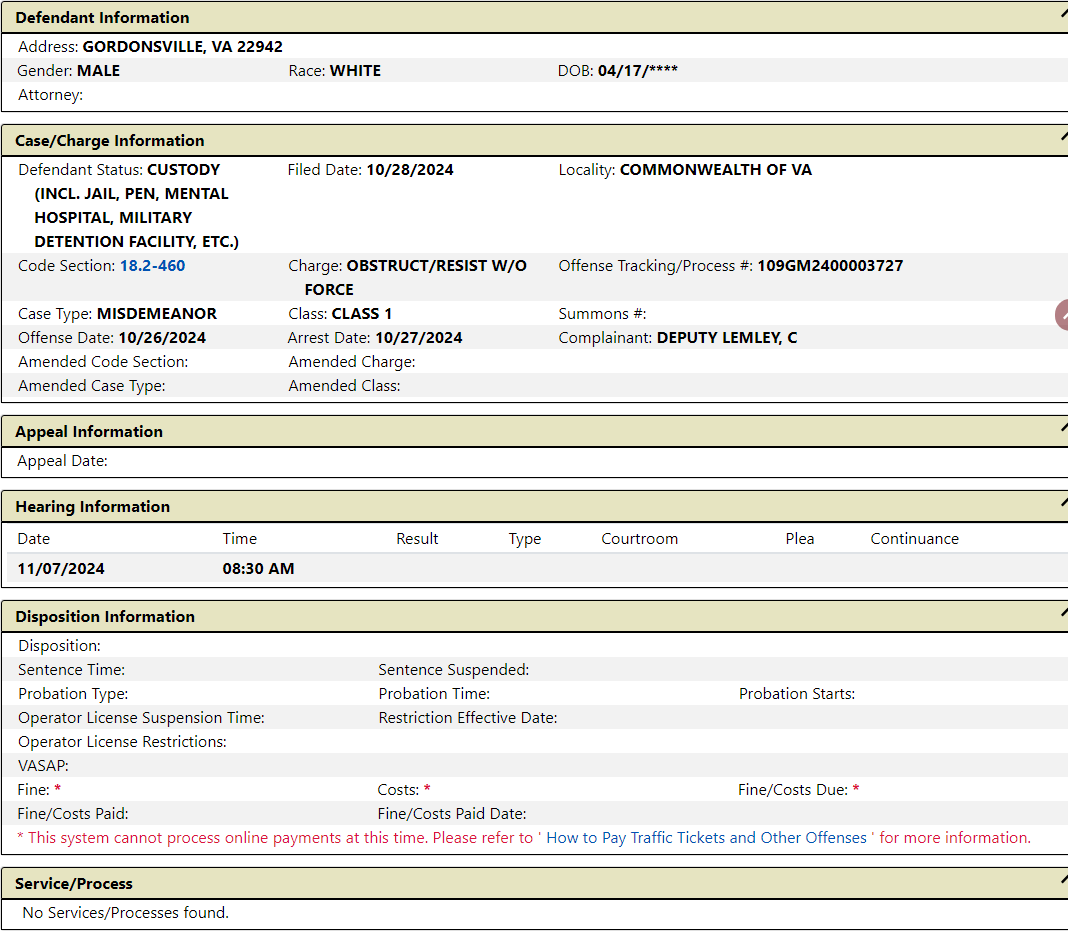The image size is (1068, 931).
Task: Click the Filed Date 10/28/2024
Action: click(x=410, y=170)
